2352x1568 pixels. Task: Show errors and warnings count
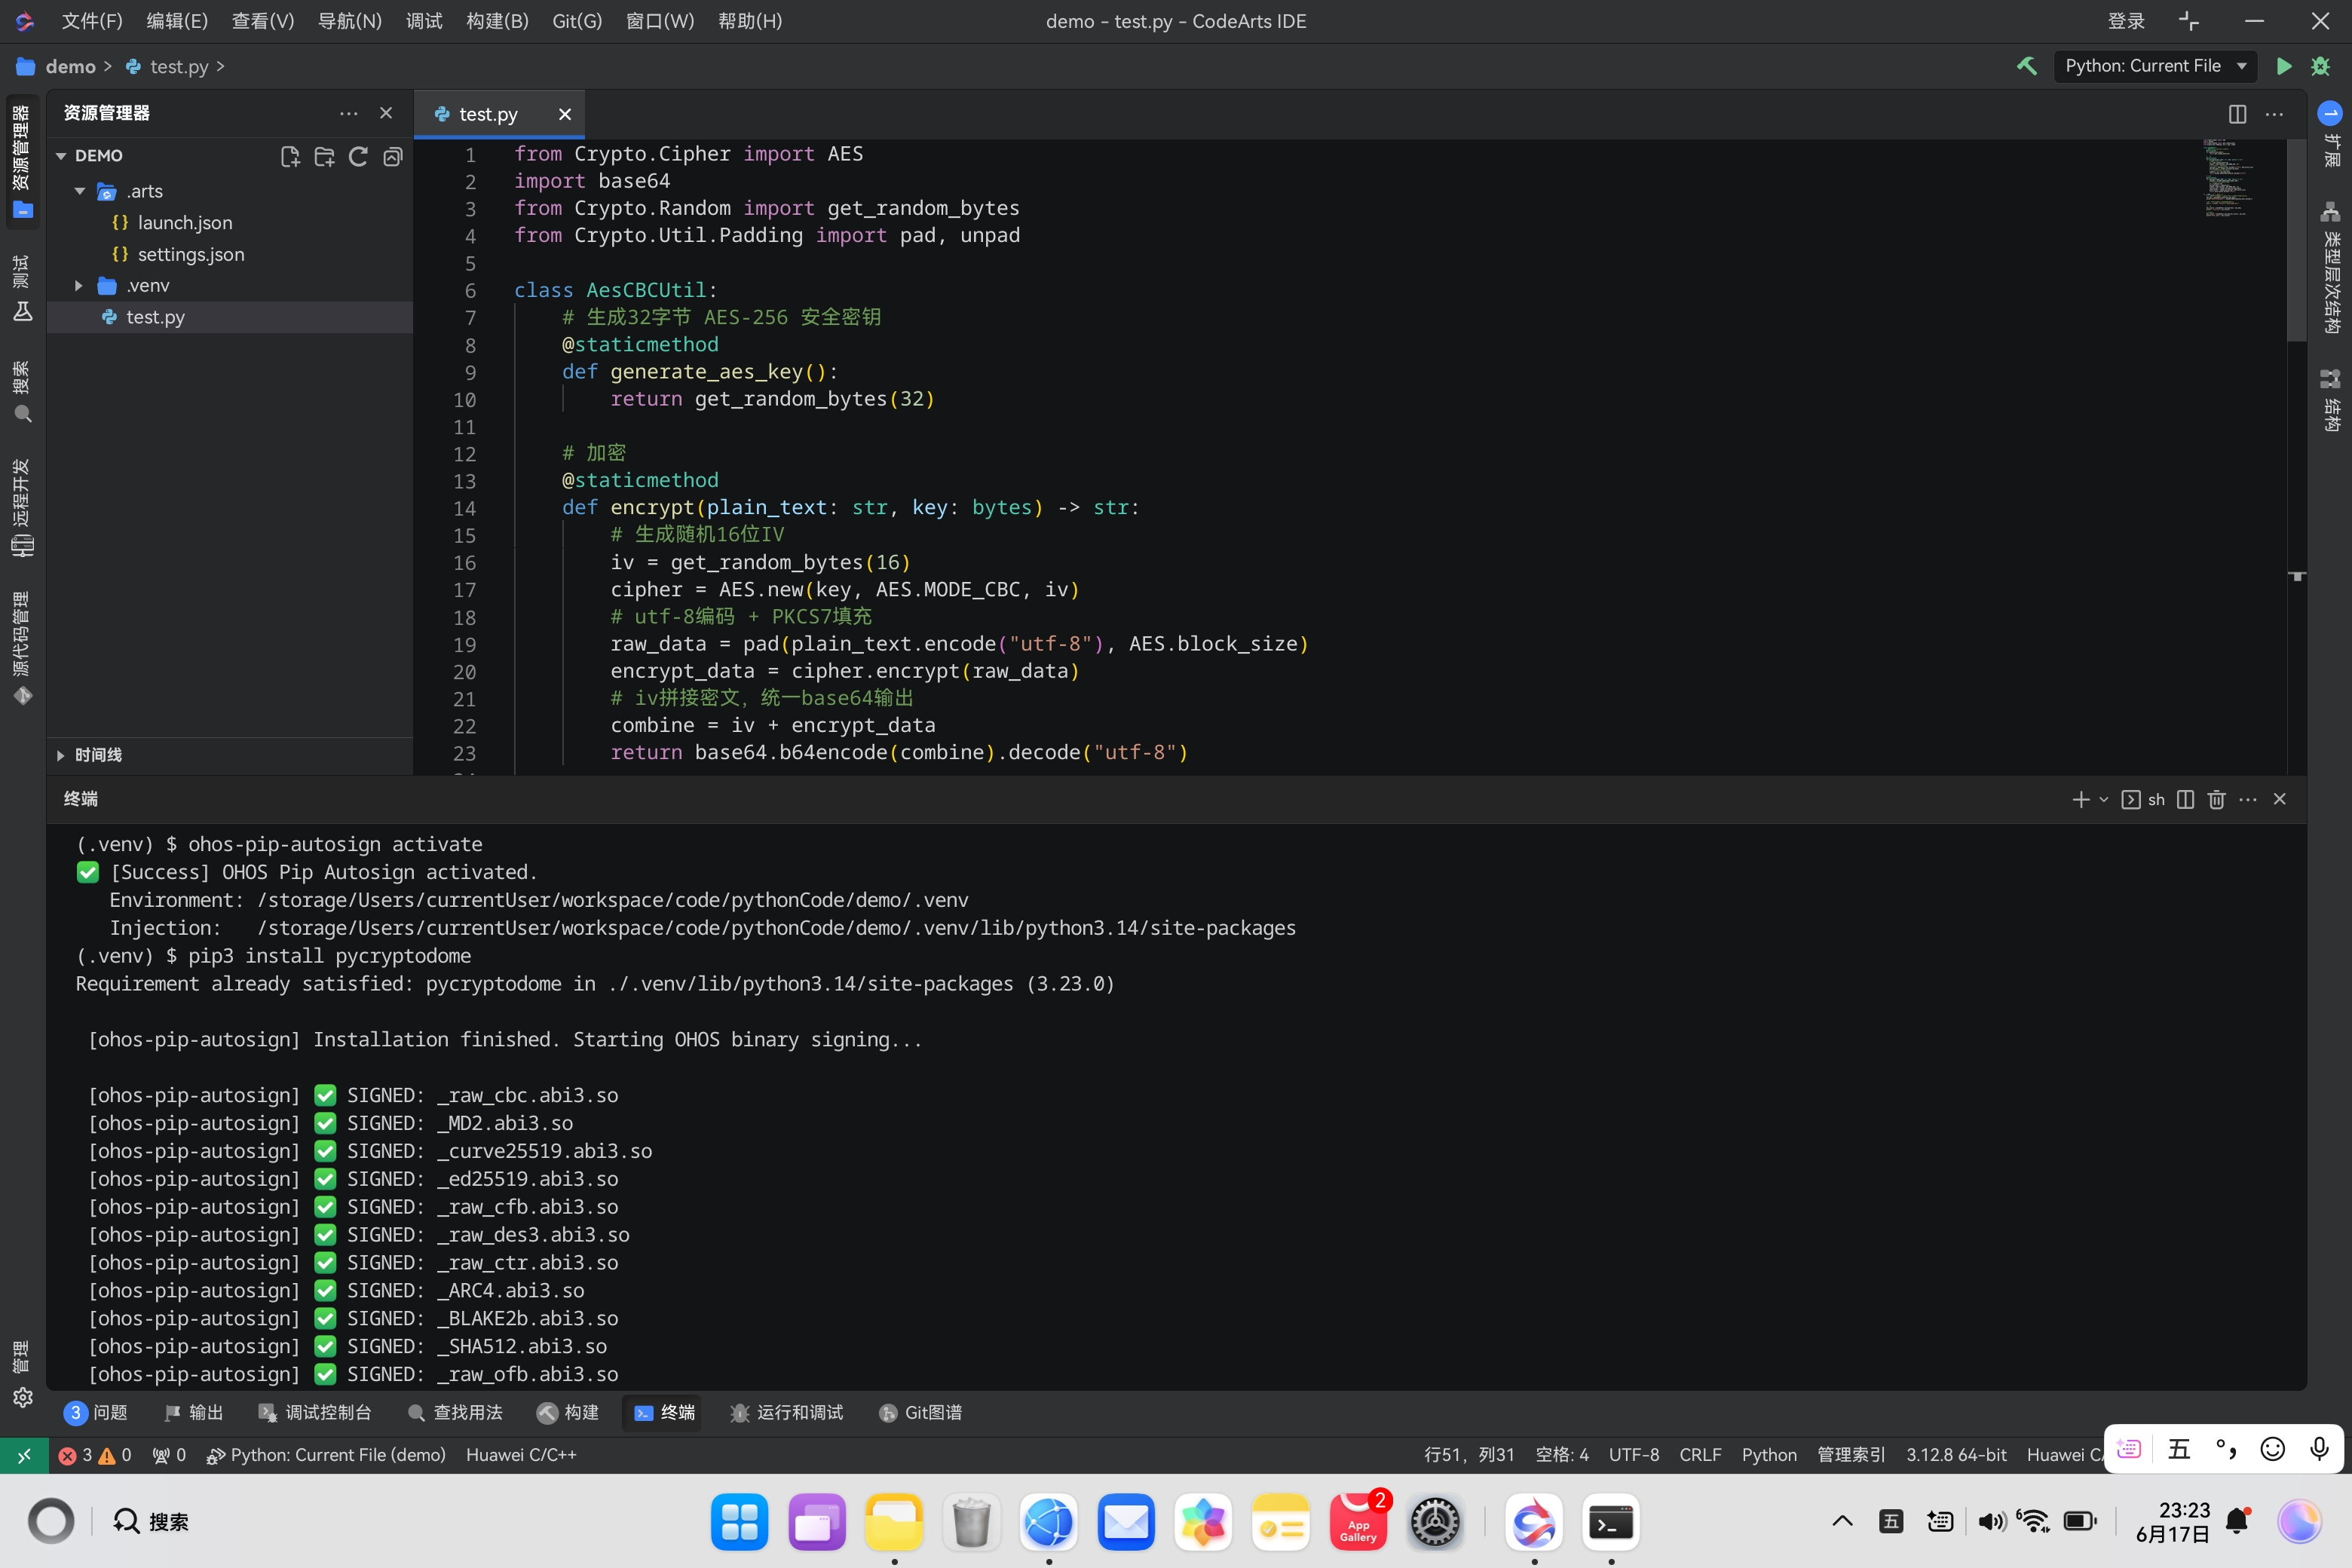(x=95, y=1455)
